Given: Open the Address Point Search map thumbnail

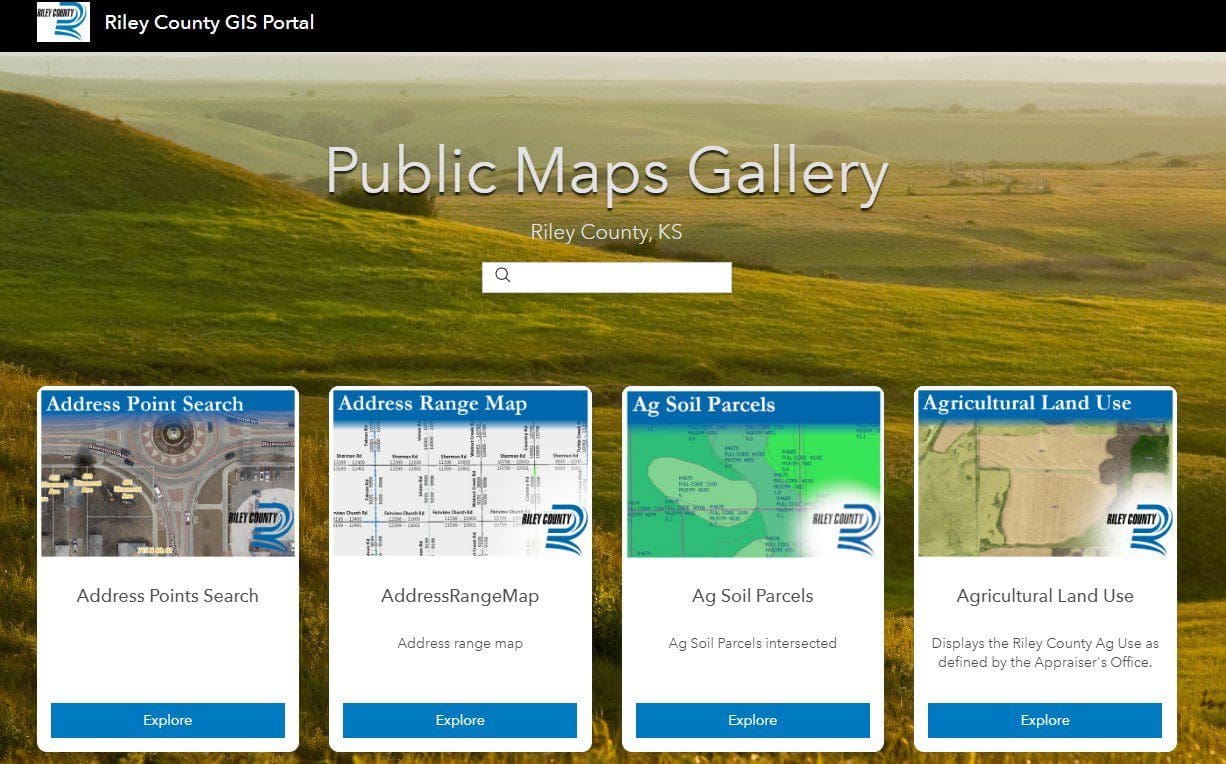Looking at the screenshot, I should [x=167, y=476].
